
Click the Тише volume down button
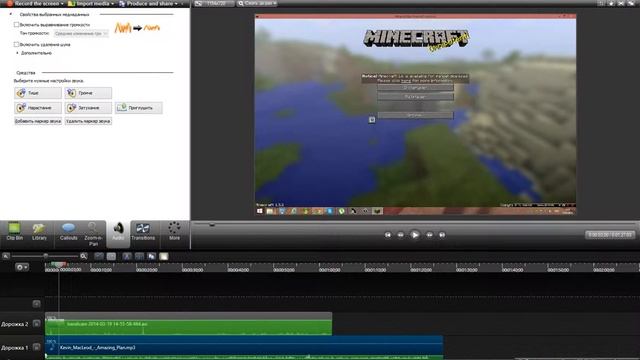point(38,93)
